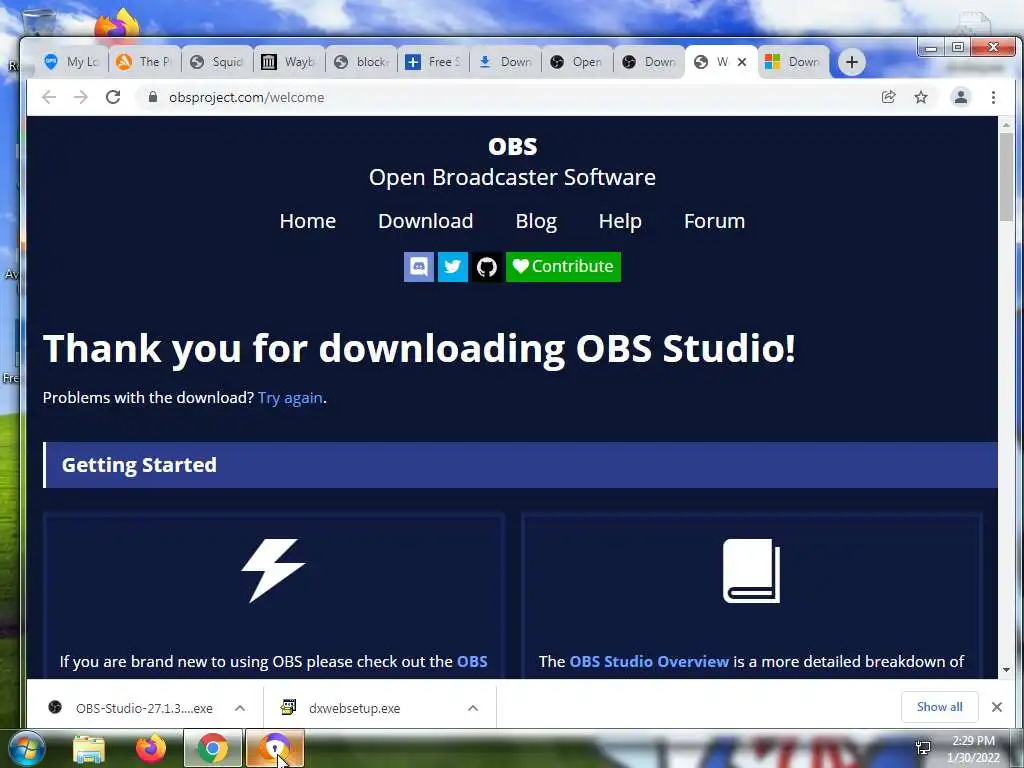Viewport: 1024px width, 768px height.
Task: Close the active W tab
Action: [x=742, y=62]
